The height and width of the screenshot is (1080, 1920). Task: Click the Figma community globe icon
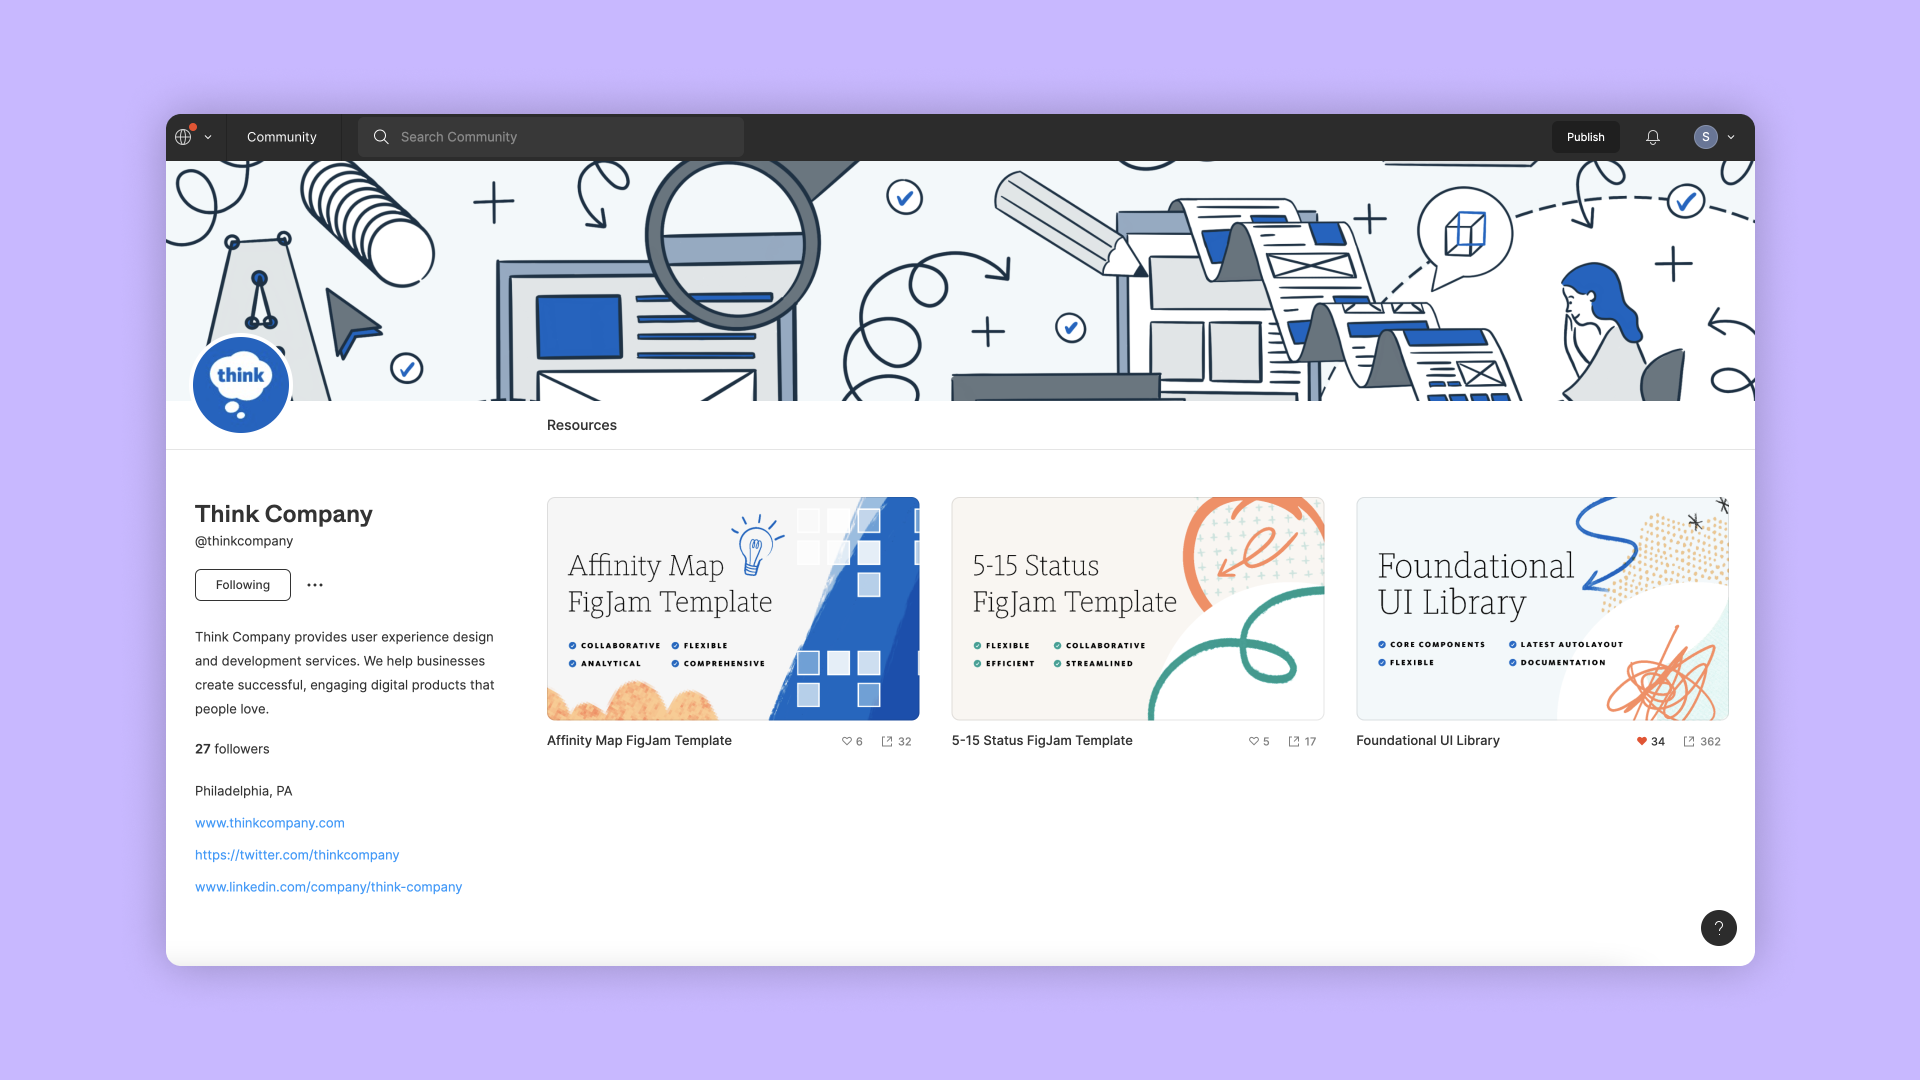tap(185, 136)
